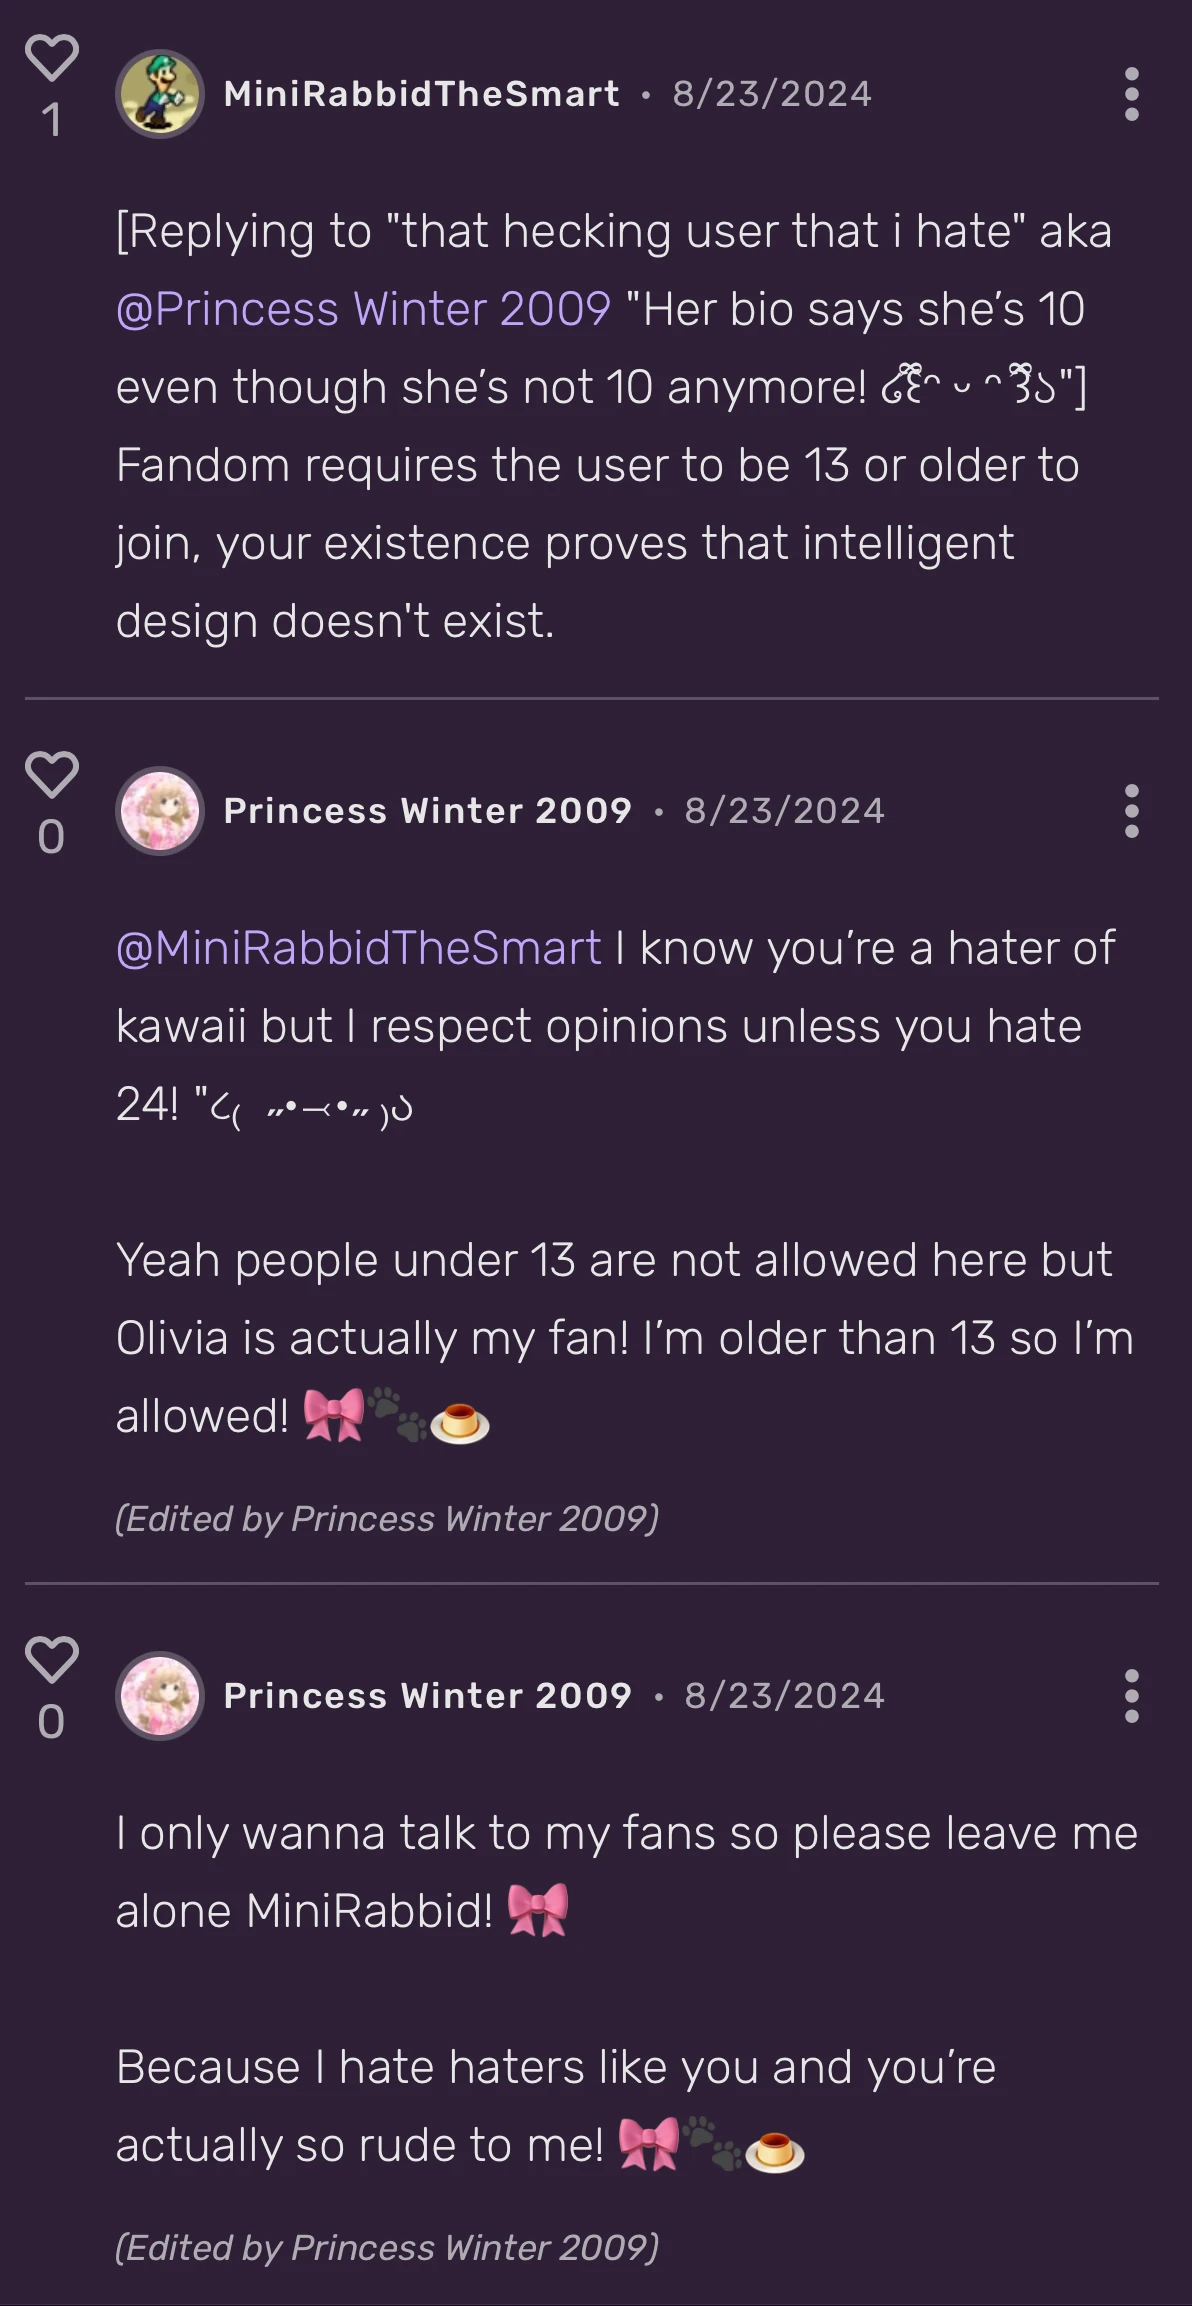Screen dimensions: 1192x2306
Task: Follow the @Princess Winter 2009 mention link
Action: click(363, 309)
